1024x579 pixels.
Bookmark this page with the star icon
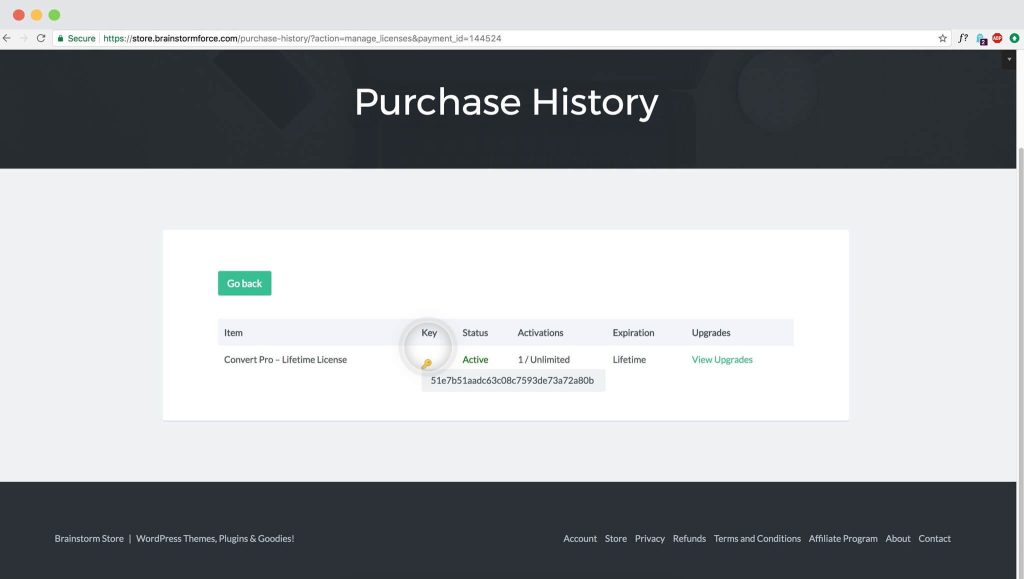click(x=942, y=39)
